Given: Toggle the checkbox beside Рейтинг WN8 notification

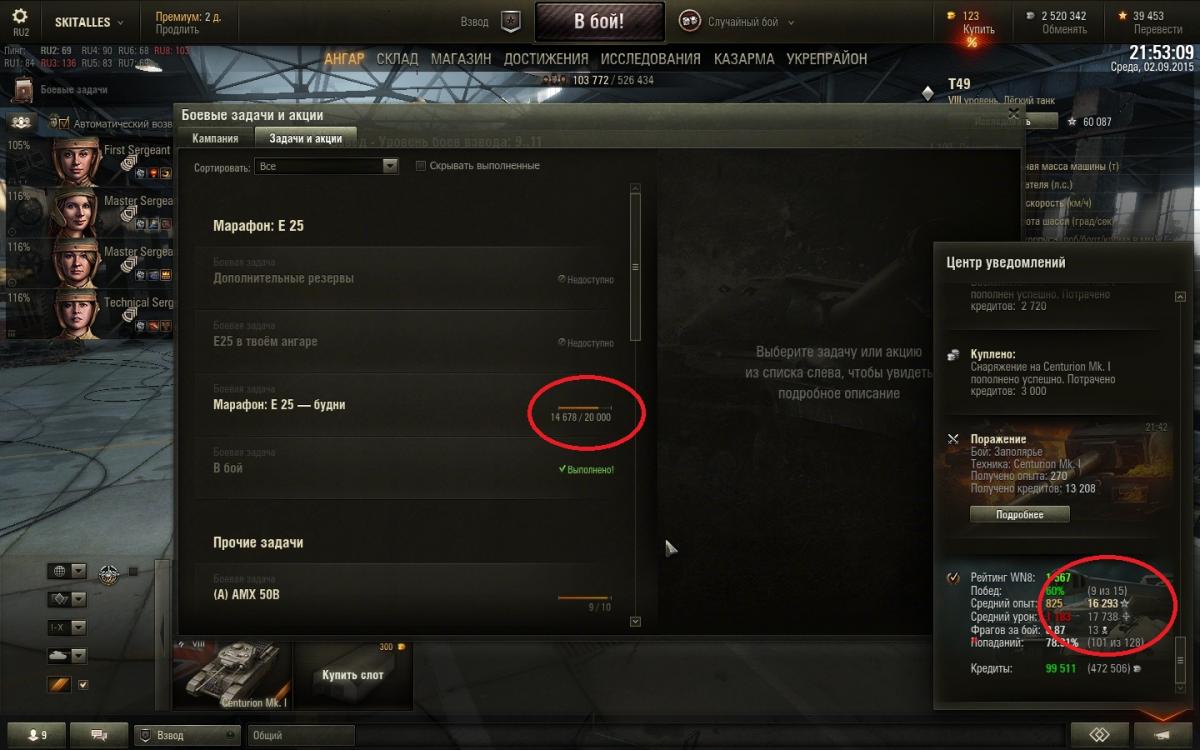Looking at the screenshot, I should [953, 578].
